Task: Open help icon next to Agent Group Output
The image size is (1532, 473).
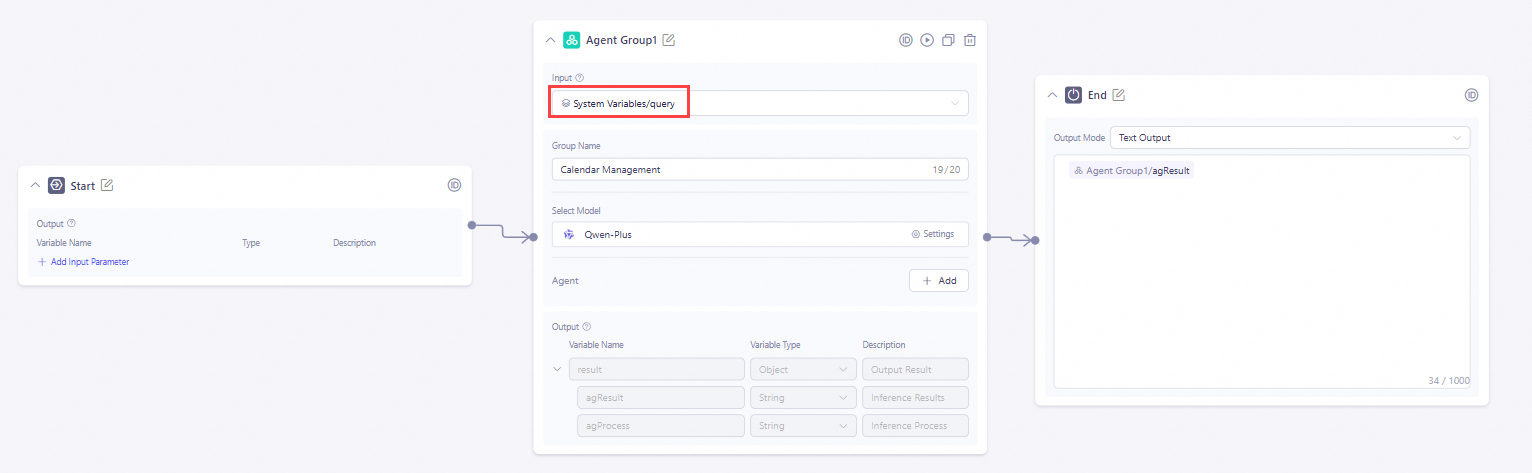Action: 587,326
